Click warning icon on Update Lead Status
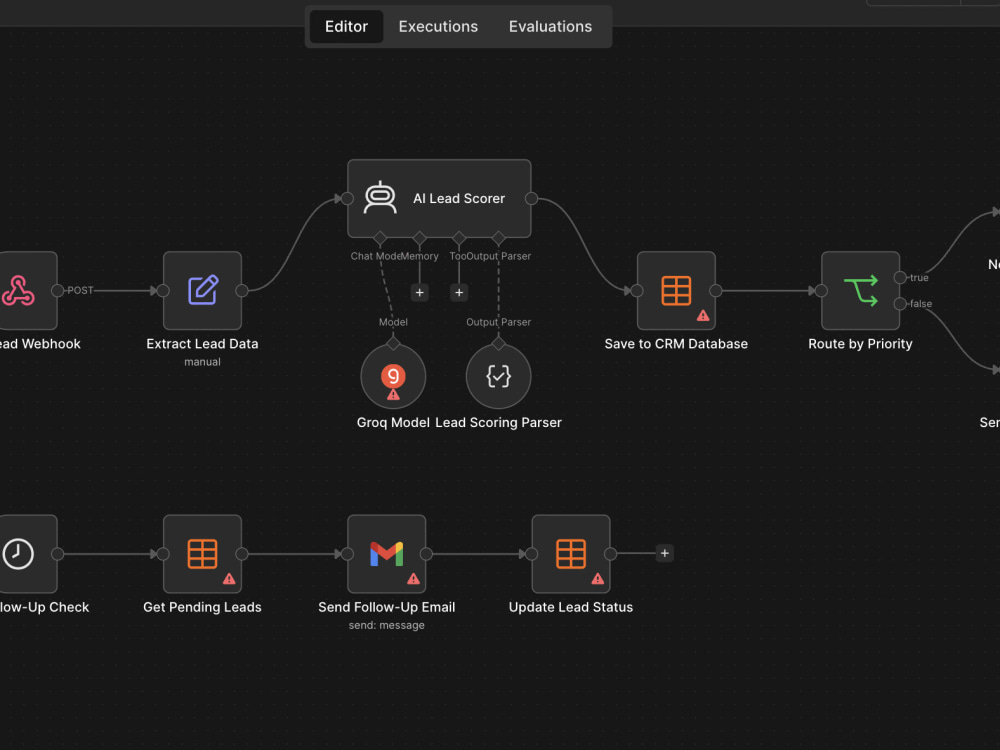 tap(598, 578)
